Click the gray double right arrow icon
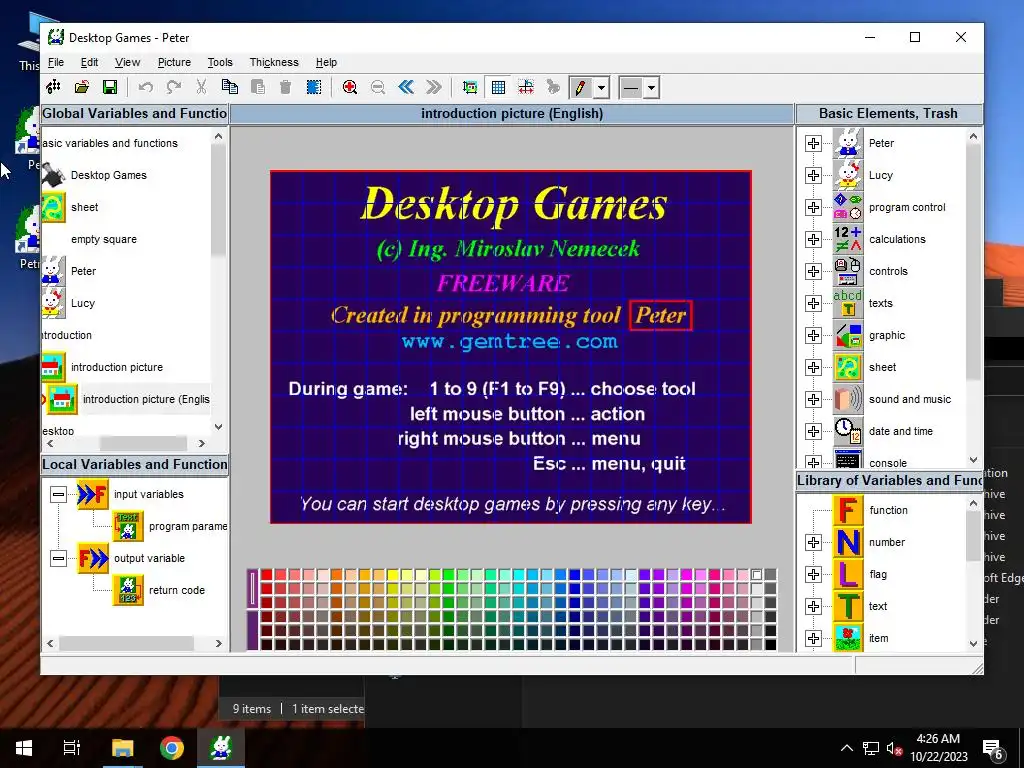The height and width of the screenshot is (768, 1024). point(434,87)
